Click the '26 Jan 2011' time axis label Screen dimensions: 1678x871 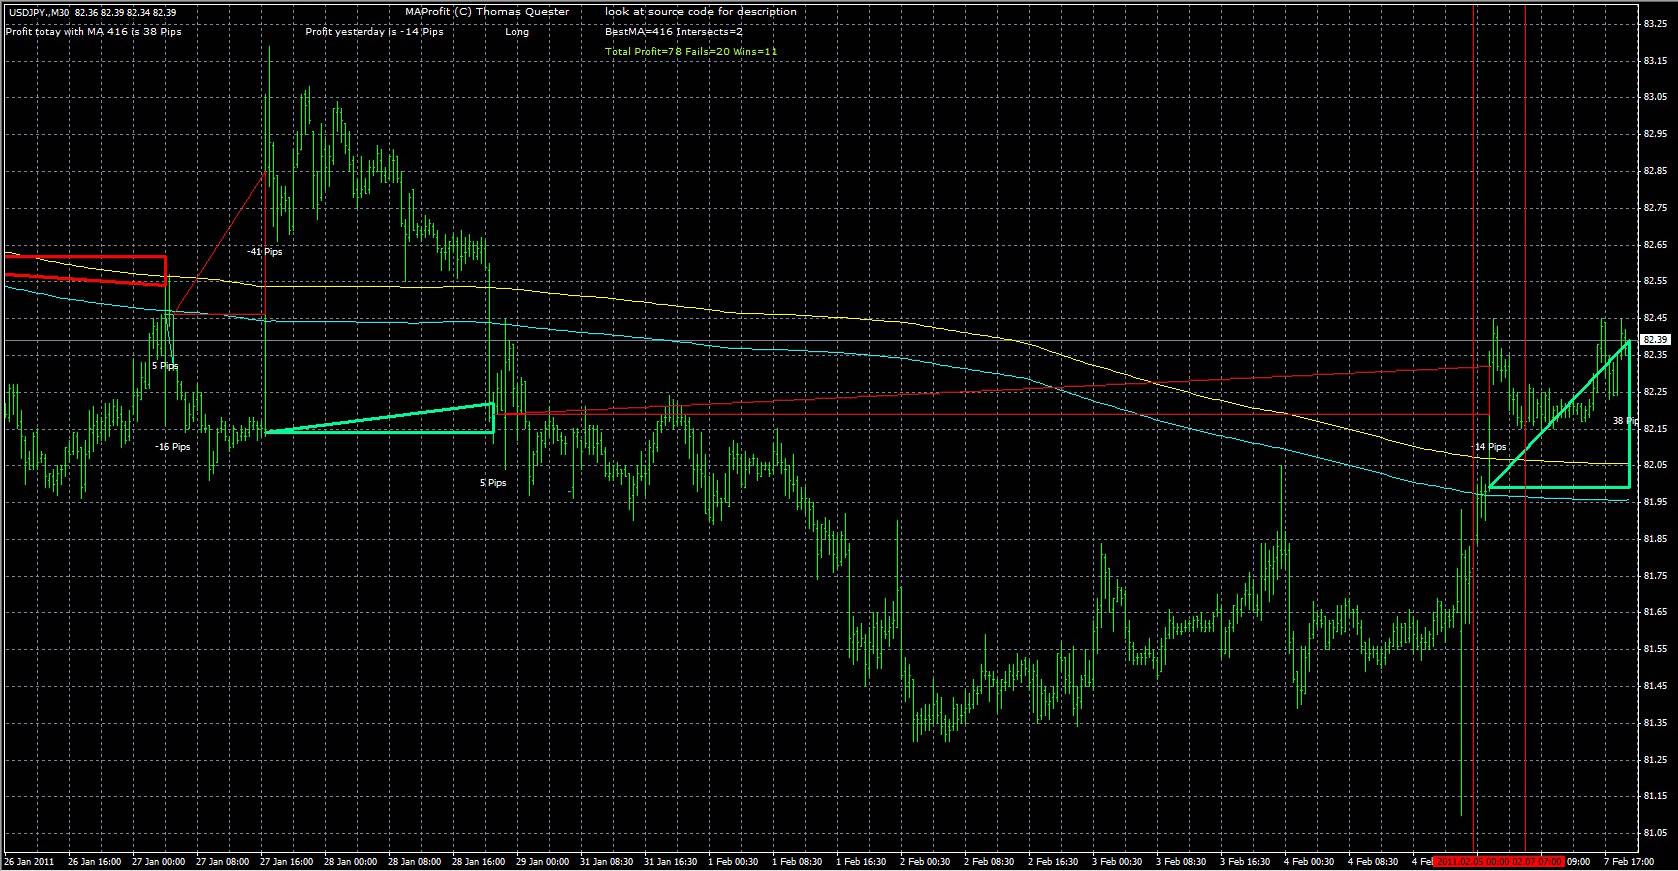(x=30, y=861)
